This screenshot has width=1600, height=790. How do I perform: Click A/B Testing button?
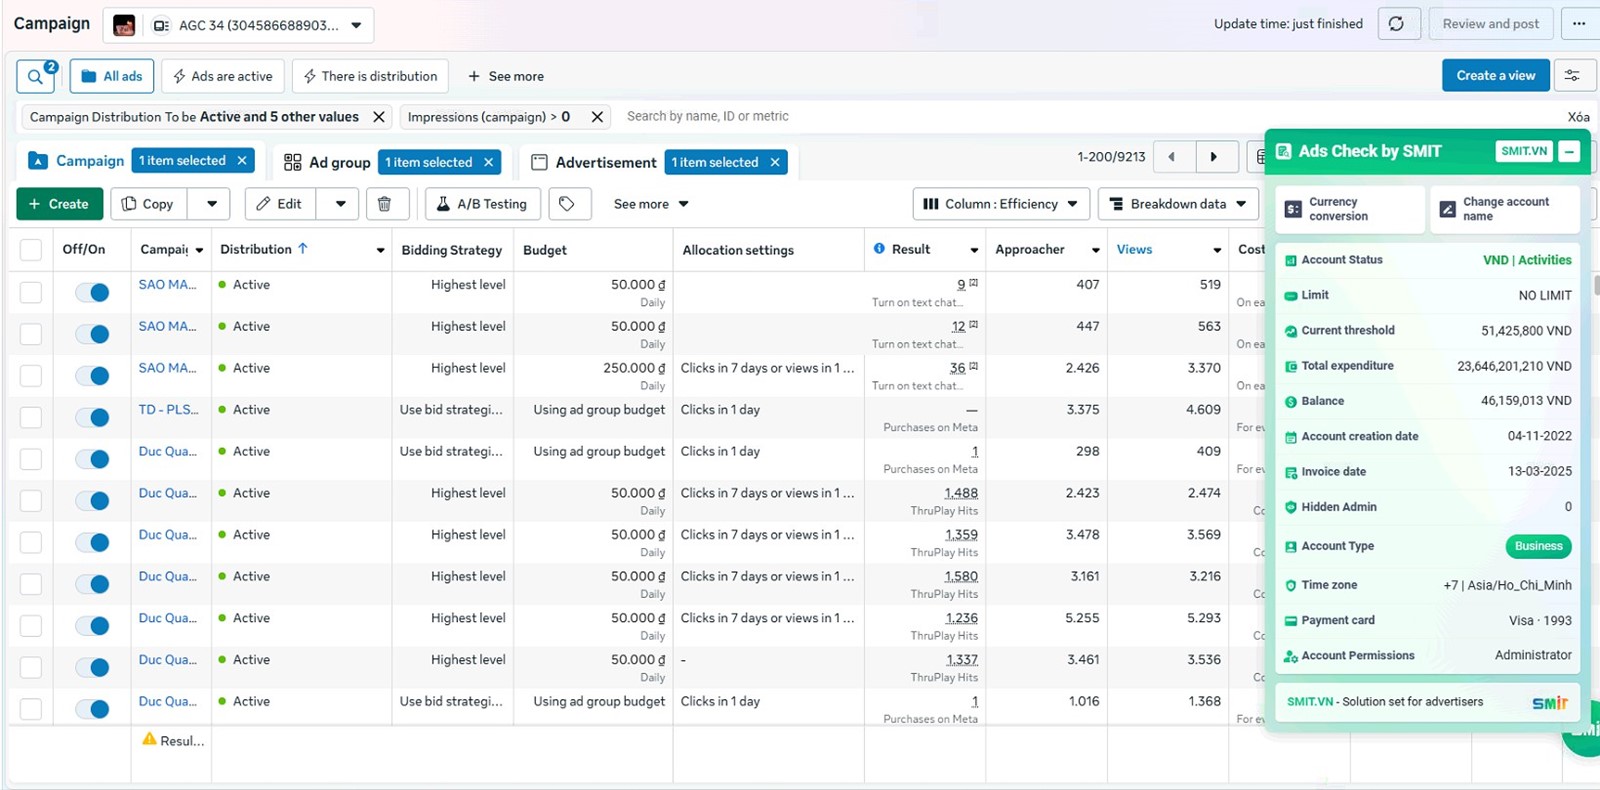[482, 204]
